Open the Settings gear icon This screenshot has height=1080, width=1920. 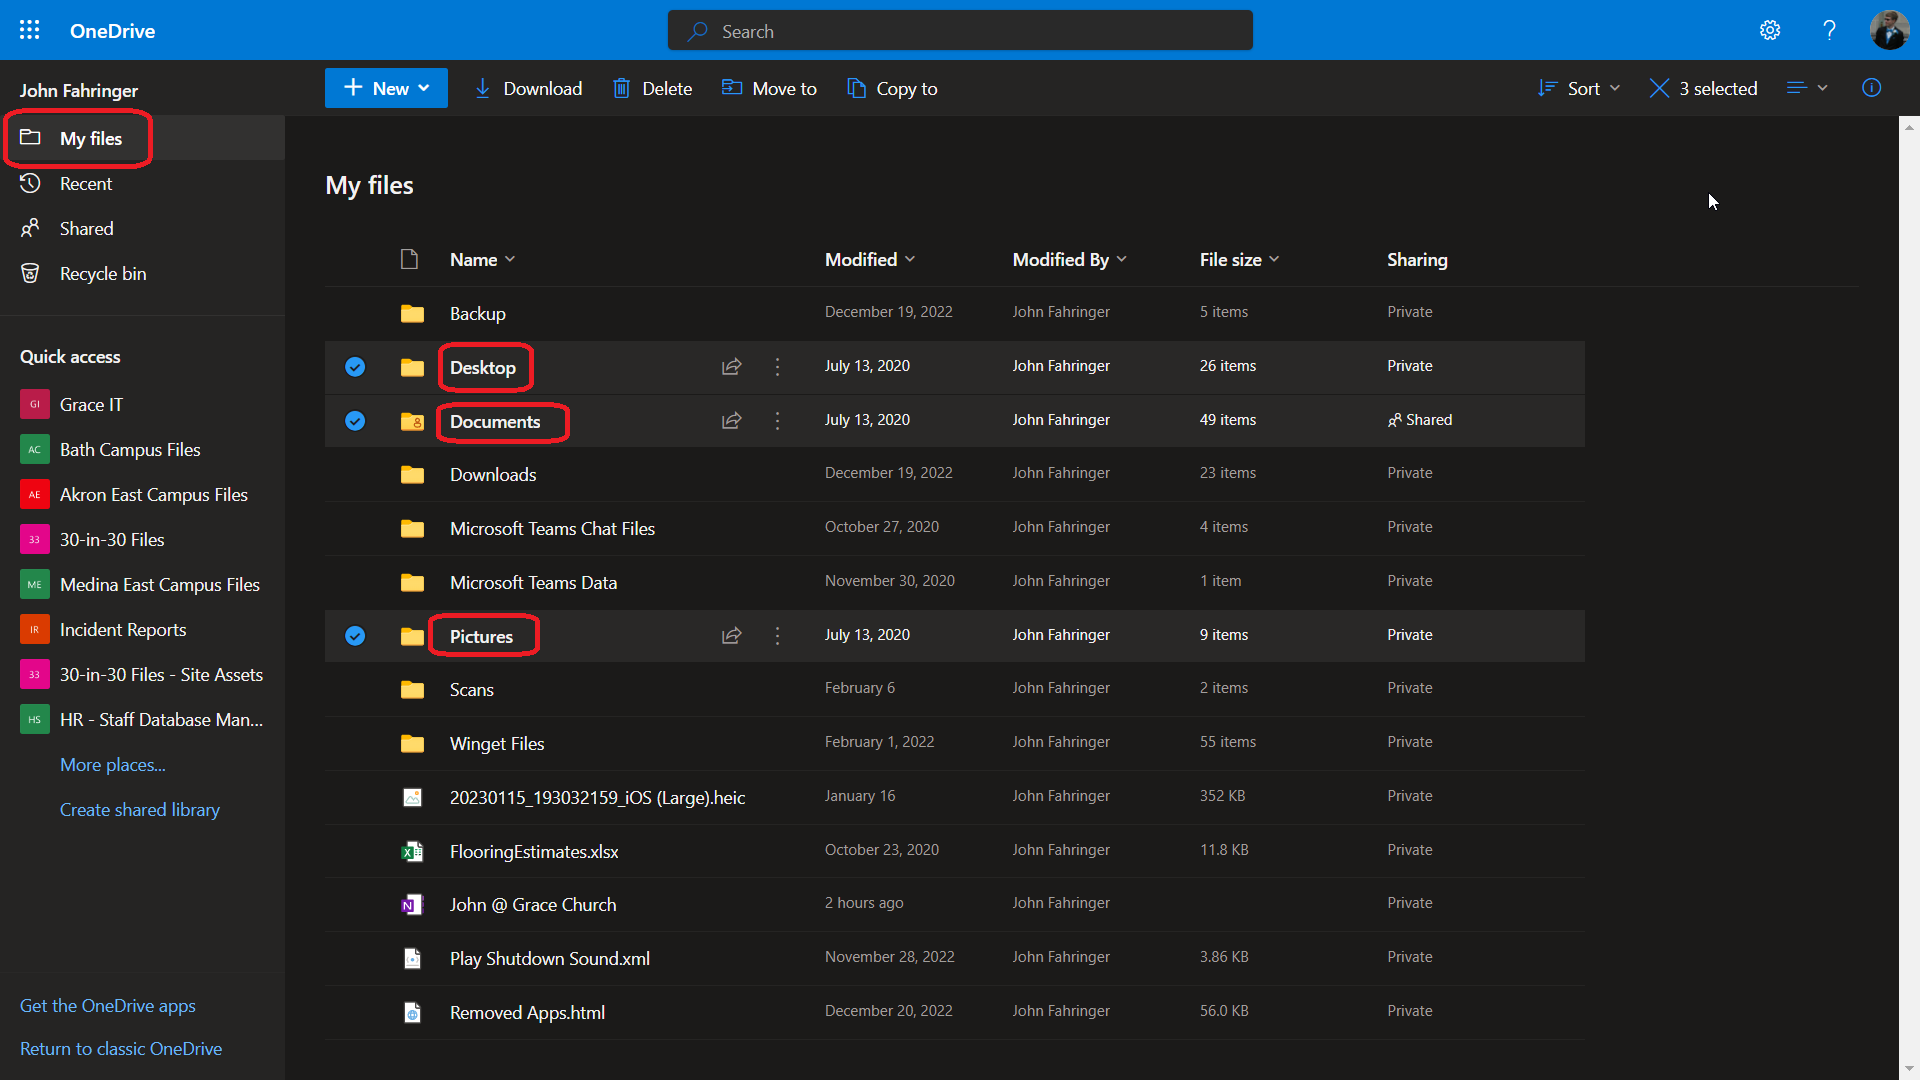click(1770, 30)
